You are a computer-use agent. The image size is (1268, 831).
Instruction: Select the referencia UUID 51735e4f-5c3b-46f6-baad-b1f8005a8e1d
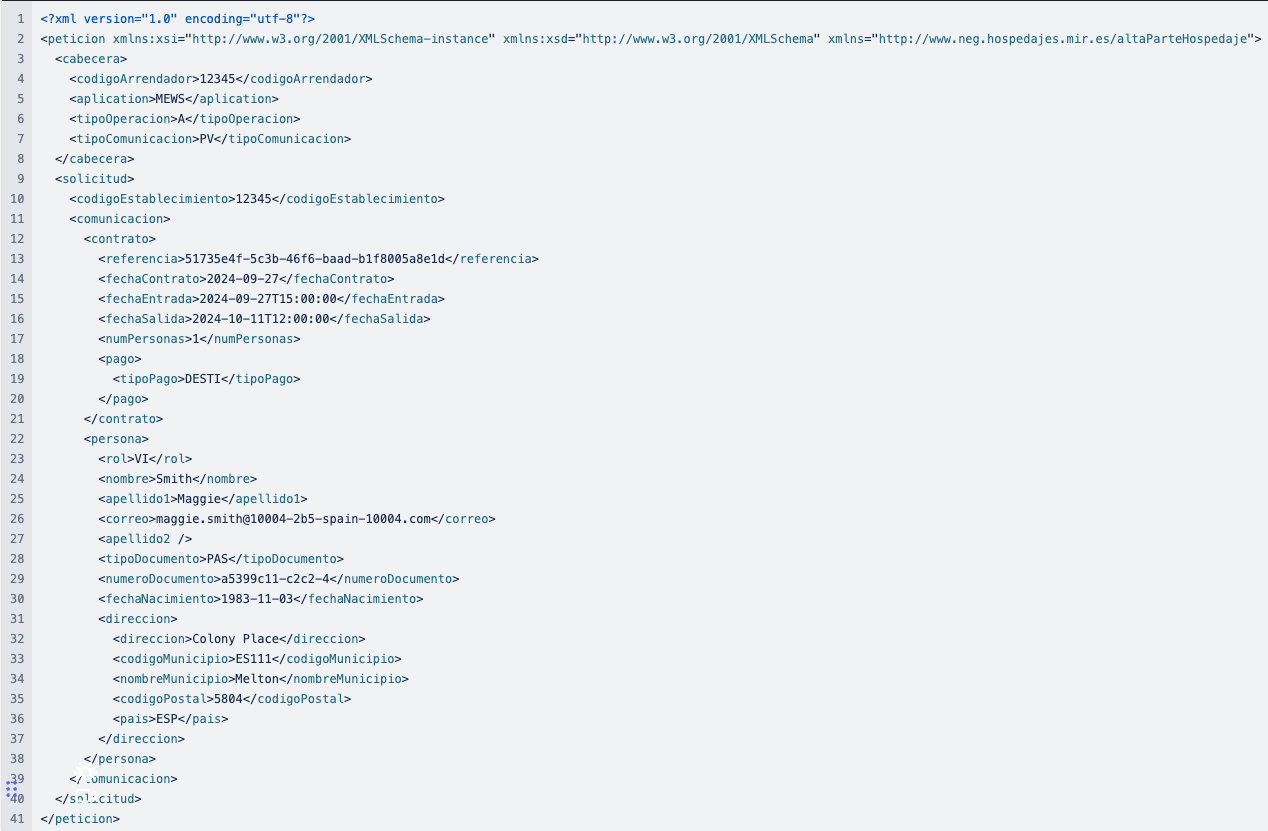(x=315, y=259)
